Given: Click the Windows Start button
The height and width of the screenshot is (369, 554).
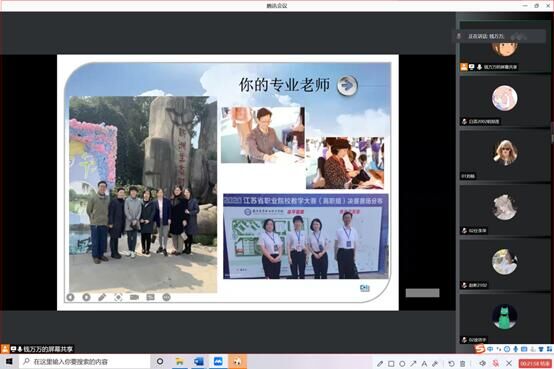Looking at the screenshot, I should [x=9, y=362].
